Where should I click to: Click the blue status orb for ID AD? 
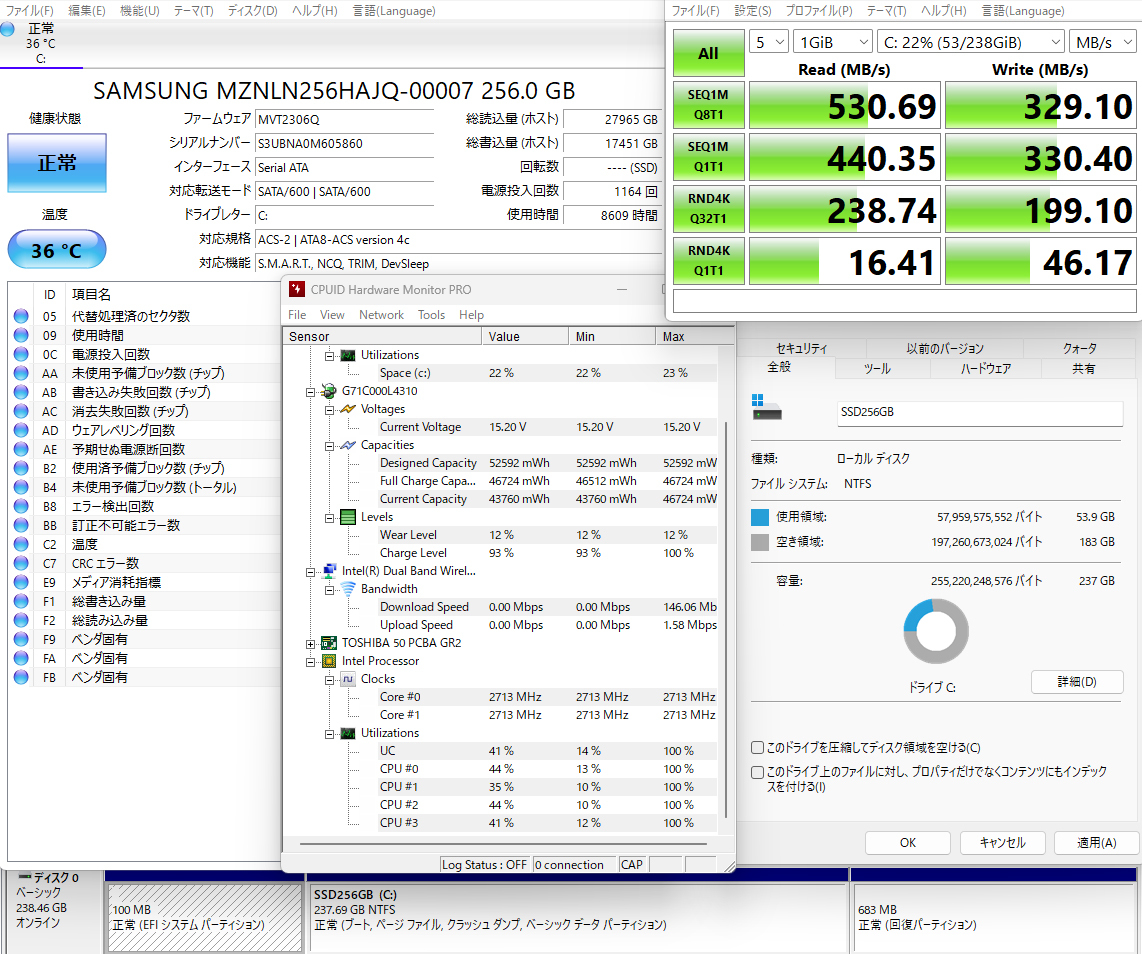coord(21,430)
